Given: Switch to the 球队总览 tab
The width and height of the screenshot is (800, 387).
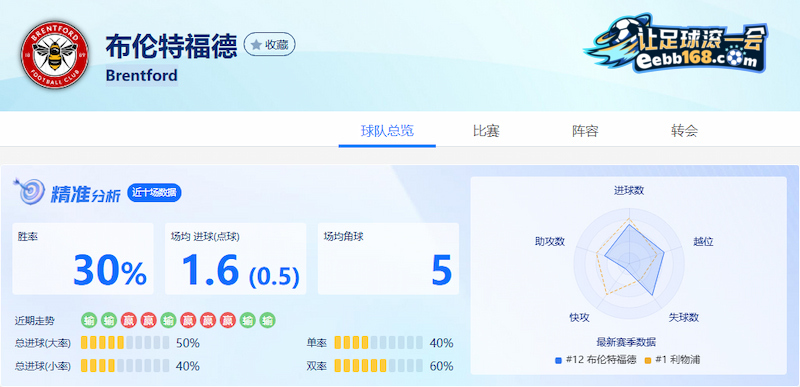Looking at the screenshot, I should (x=387, y=131).
